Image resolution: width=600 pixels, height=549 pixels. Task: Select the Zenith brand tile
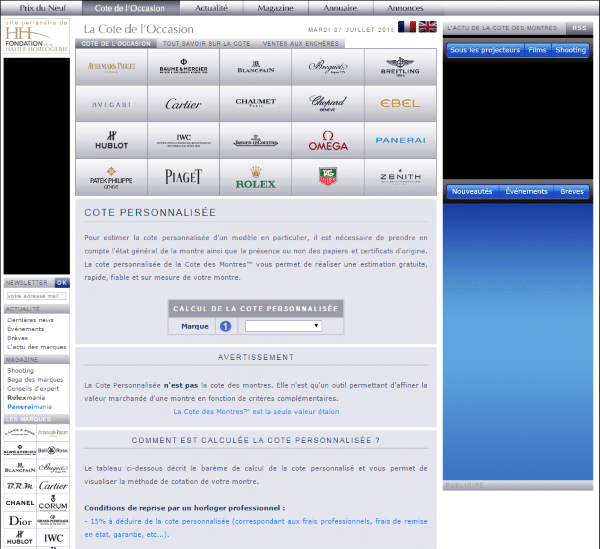point(400,177)
